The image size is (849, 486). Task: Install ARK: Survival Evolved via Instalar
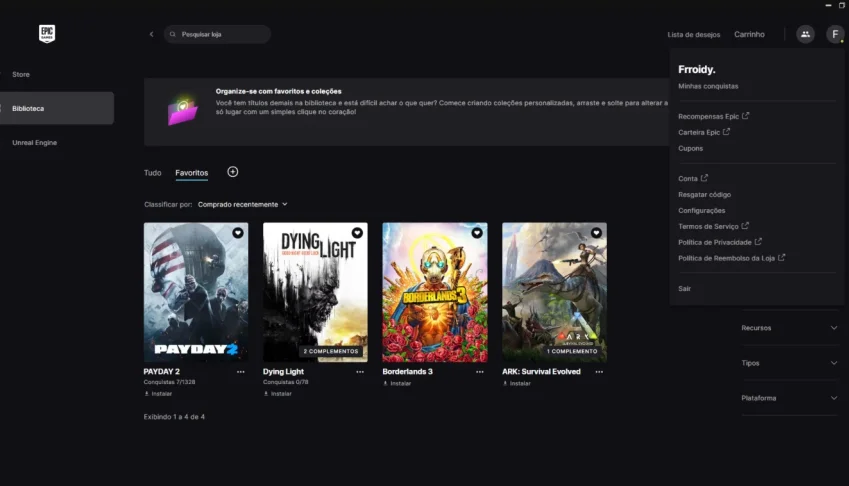[x=517, y=383]
